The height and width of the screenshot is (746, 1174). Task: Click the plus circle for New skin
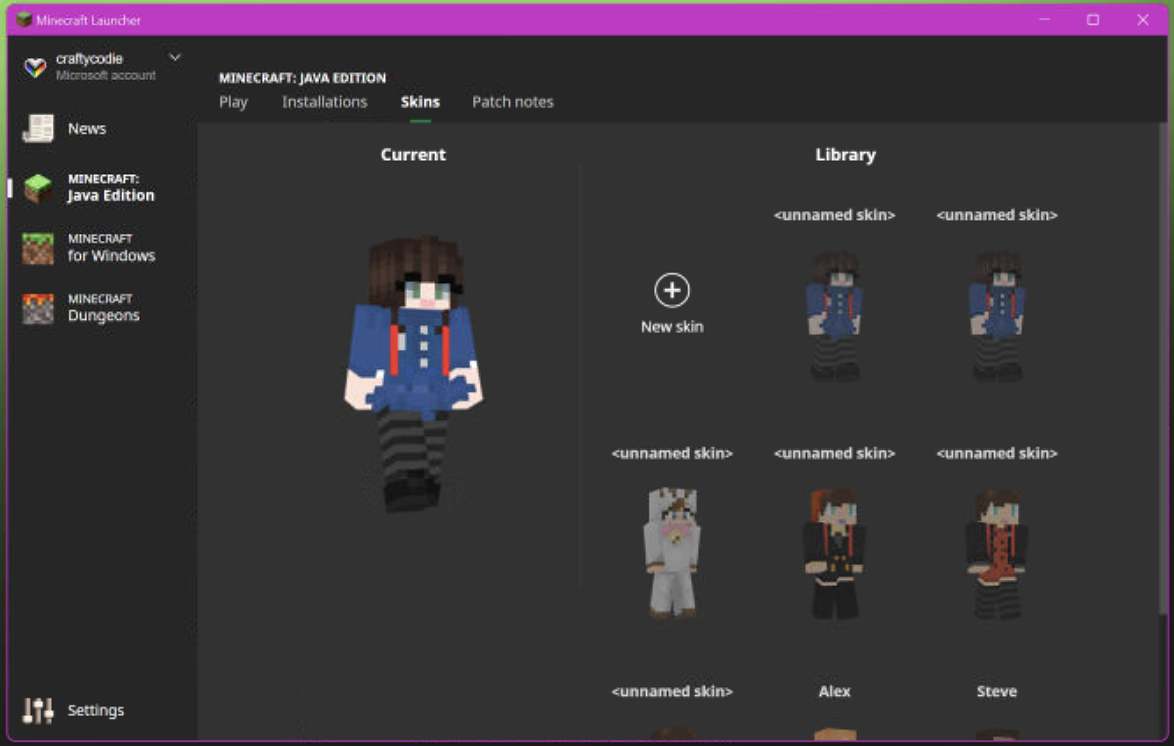point(672,290)
